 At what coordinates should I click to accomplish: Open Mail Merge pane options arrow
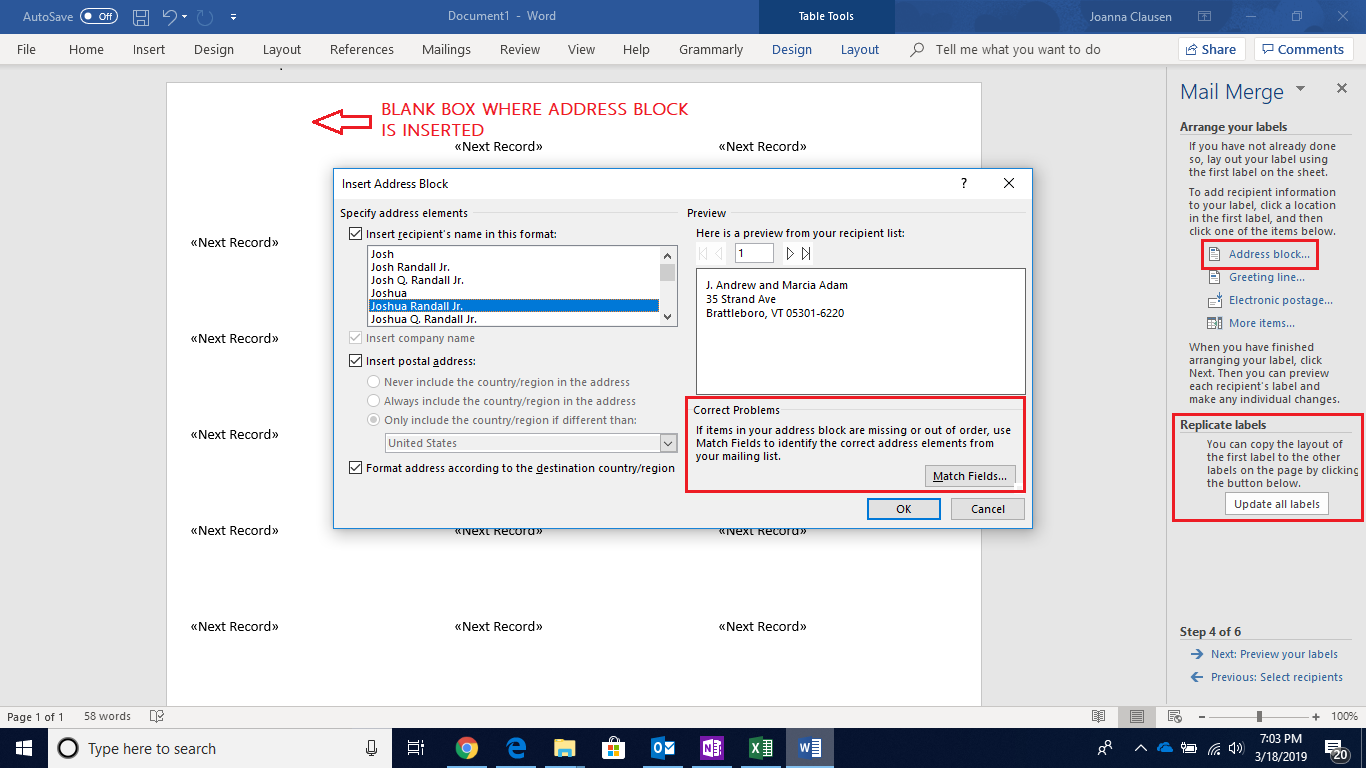(1300, 89)
